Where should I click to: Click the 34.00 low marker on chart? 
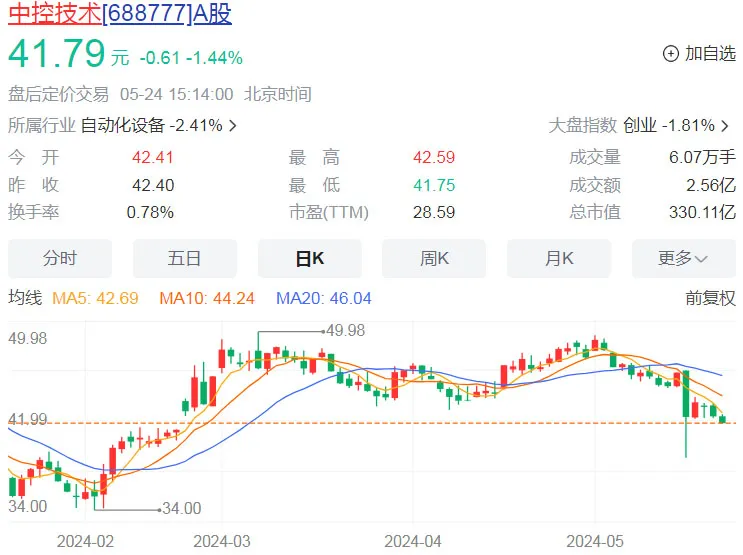coord(181,509)
